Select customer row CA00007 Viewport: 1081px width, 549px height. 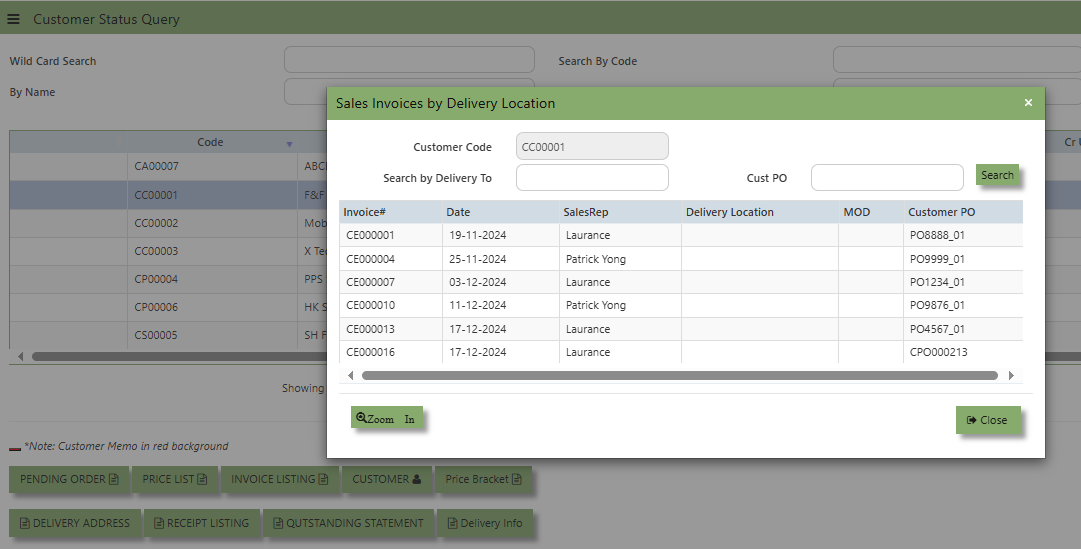168,166
